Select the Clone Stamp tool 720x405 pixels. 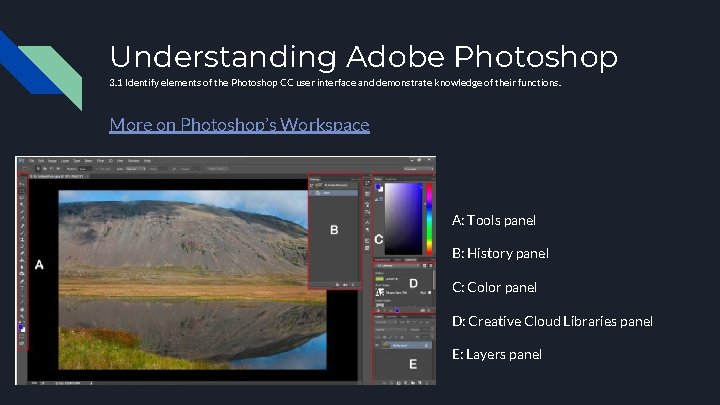[x=22, y=239]
